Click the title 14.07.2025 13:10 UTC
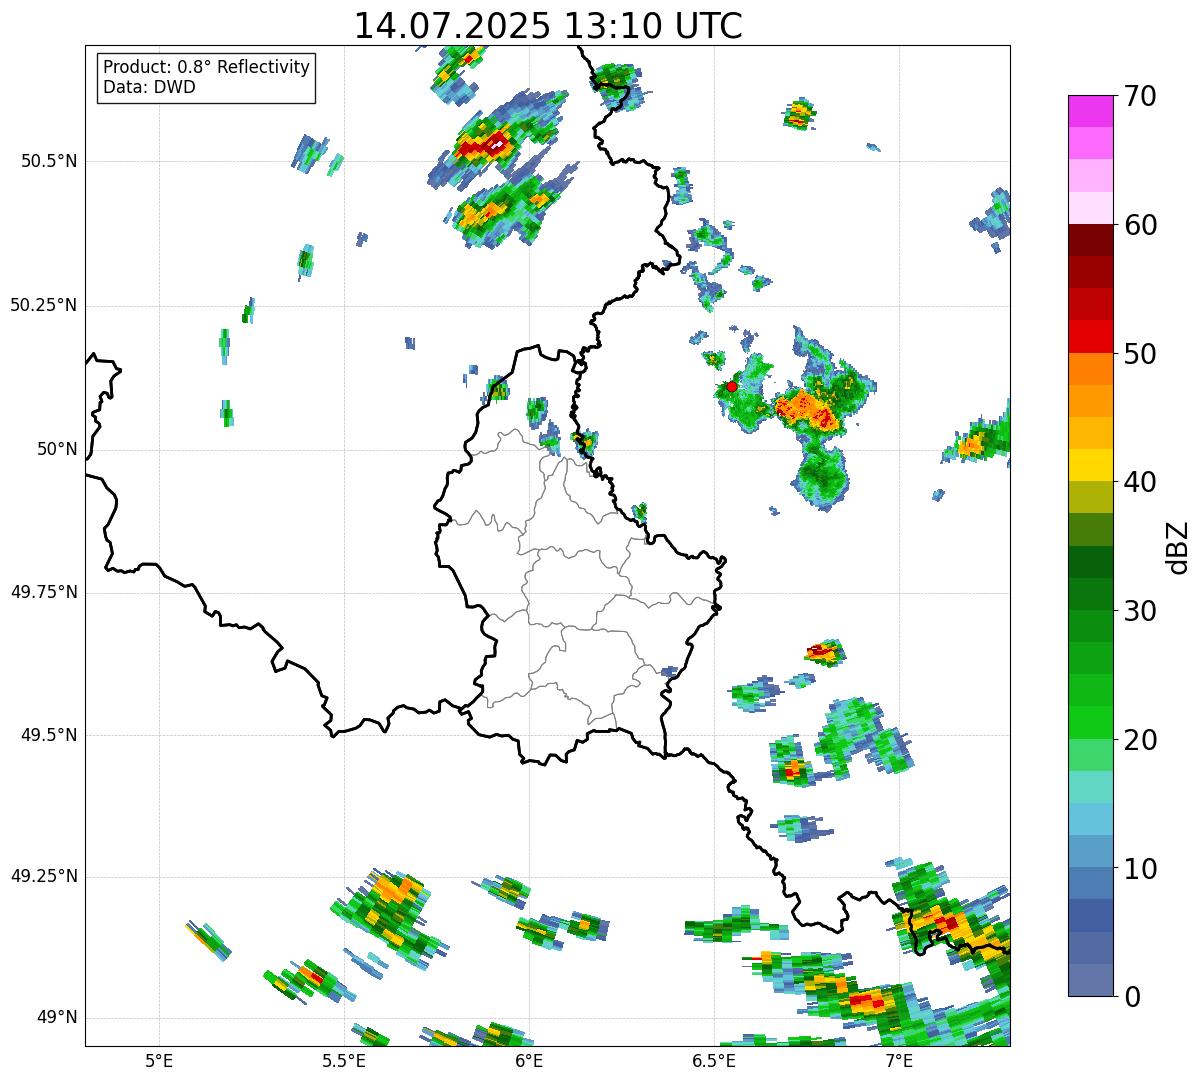This screenshot has height=1081, width=1202. click(x=548, y=26)
